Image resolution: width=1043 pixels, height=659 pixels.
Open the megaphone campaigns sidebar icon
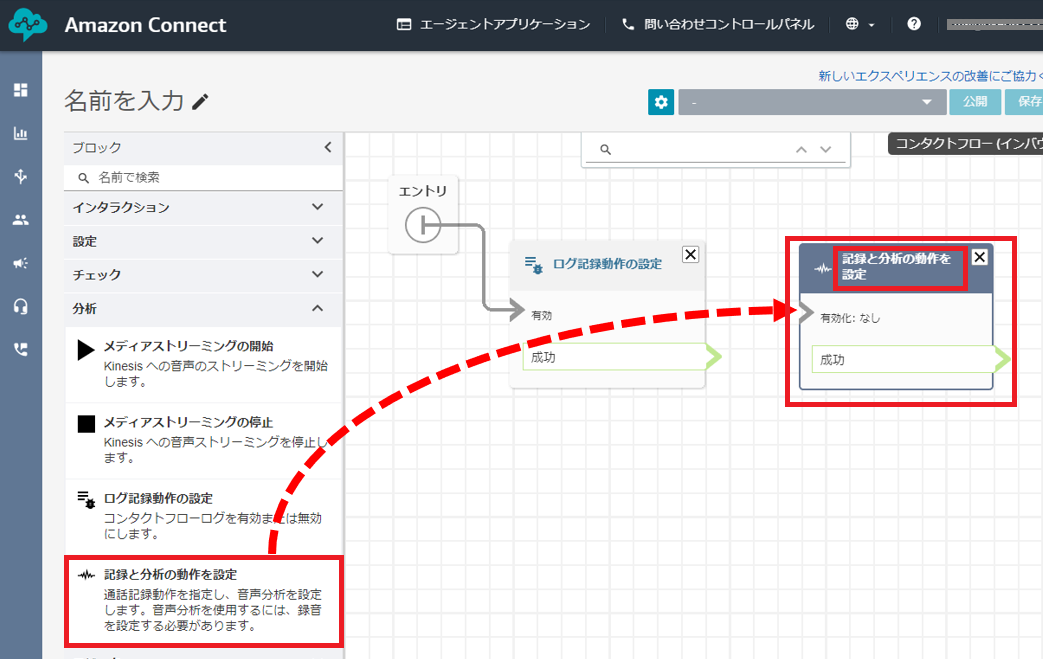tap(21, 263)
